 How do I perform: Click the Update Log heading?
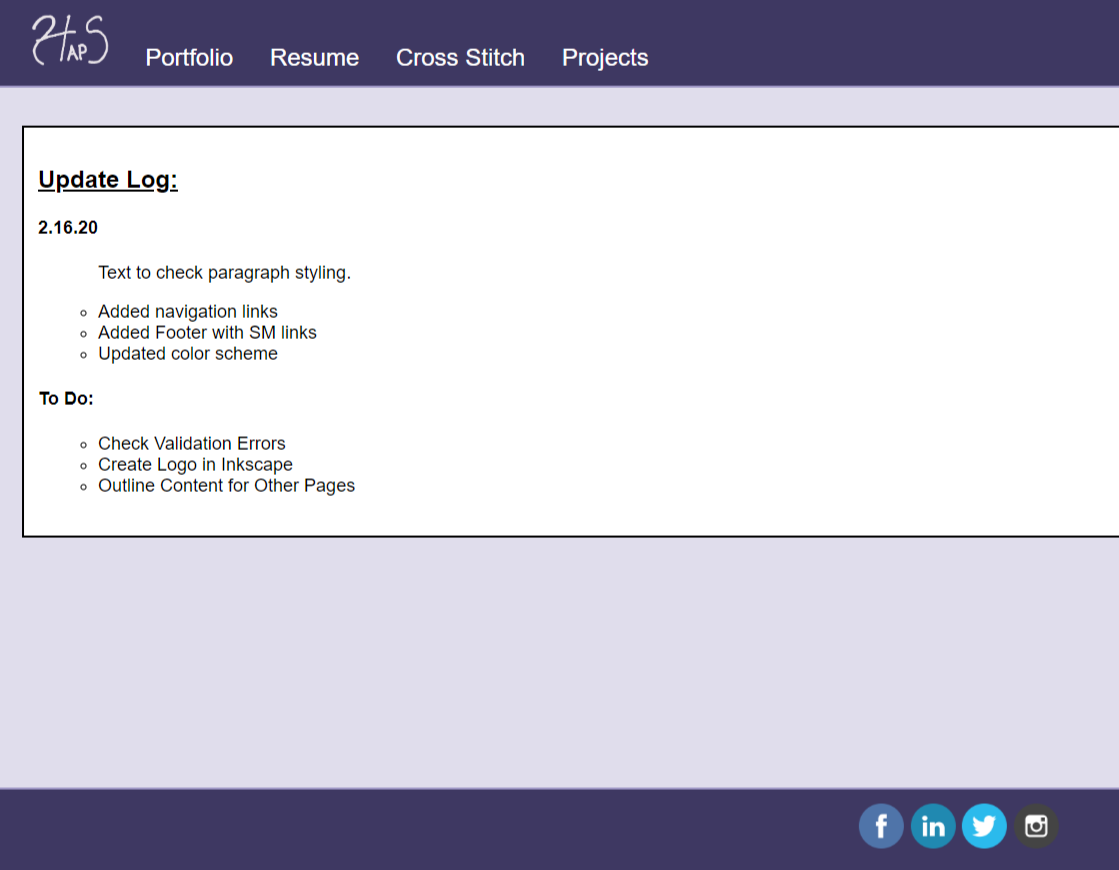(x=108, y=180)
